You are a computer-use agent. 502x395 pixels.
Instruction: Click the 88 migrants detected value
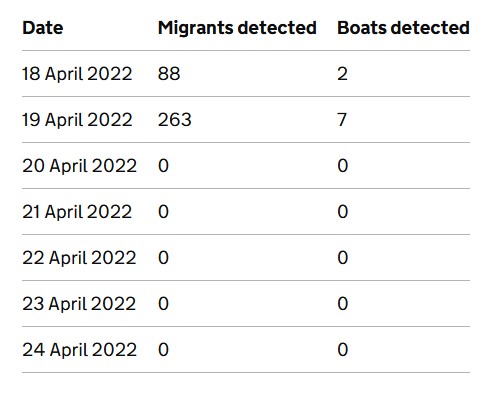coord(169,74)
